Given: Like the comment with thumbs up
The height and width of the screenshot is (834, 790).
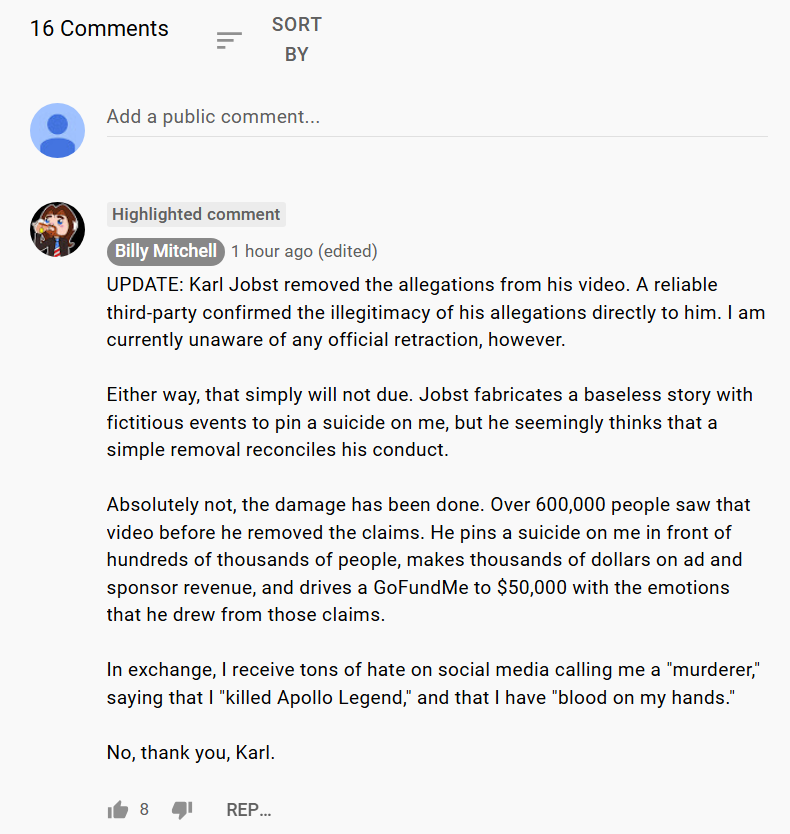Looking at the screenshot, I should 118,810.
